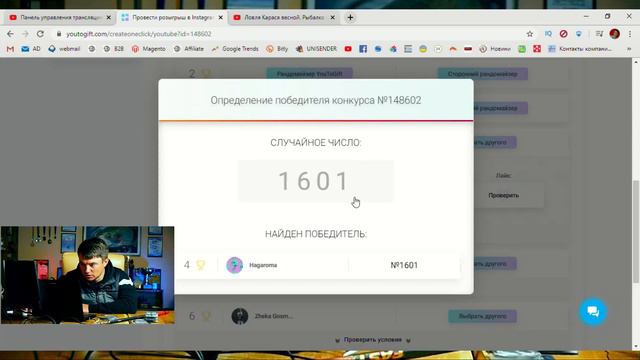
Task: Open the Chrome three-dot menu
Action: [x=630, y=34]
